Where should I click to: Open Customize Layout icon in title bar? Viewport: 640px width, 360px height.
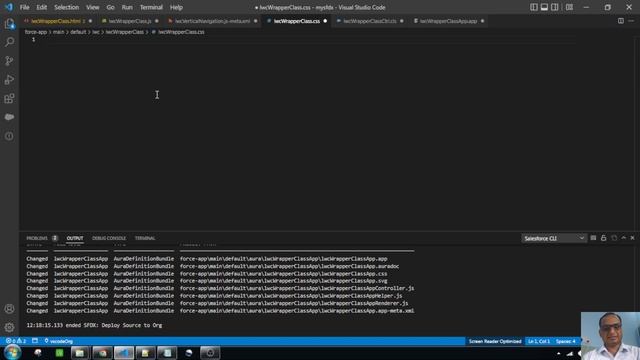569,7
